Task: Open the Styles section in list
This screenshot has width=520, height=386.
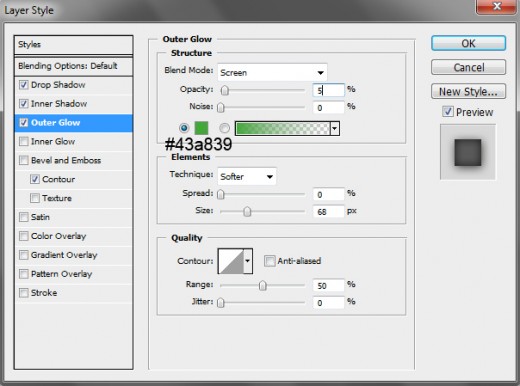Action: (x=73, y=45)
